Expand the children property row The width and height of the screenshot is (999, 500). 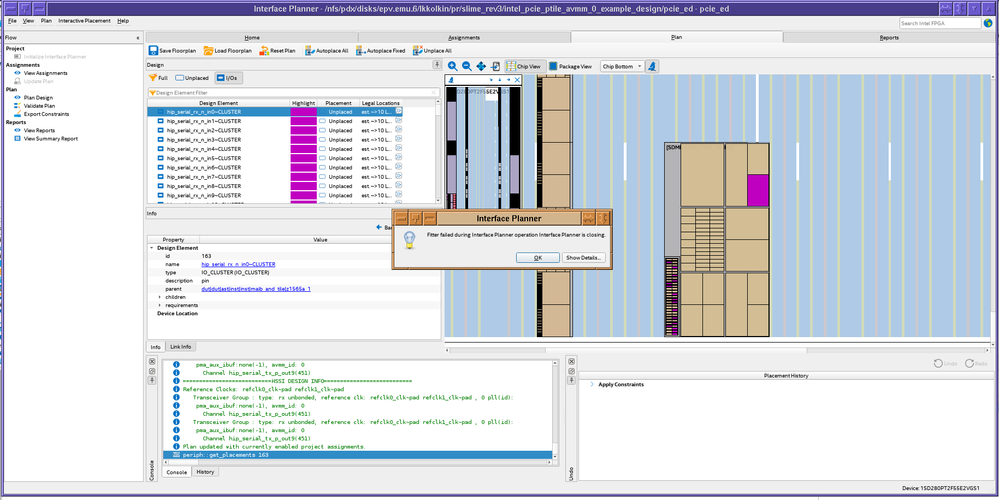[159, 297]
